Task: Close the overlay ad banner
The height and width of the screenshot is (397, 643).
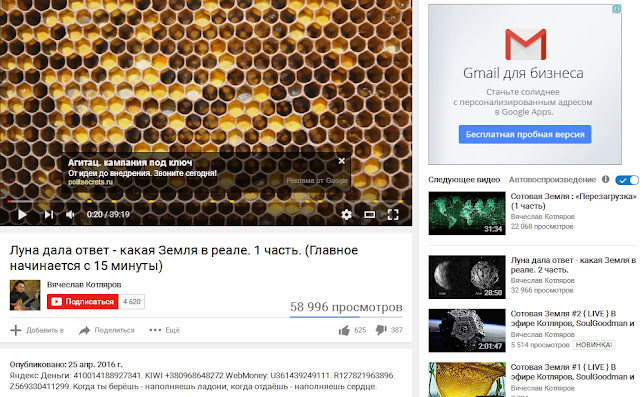Action: click(x=342, y=161)
